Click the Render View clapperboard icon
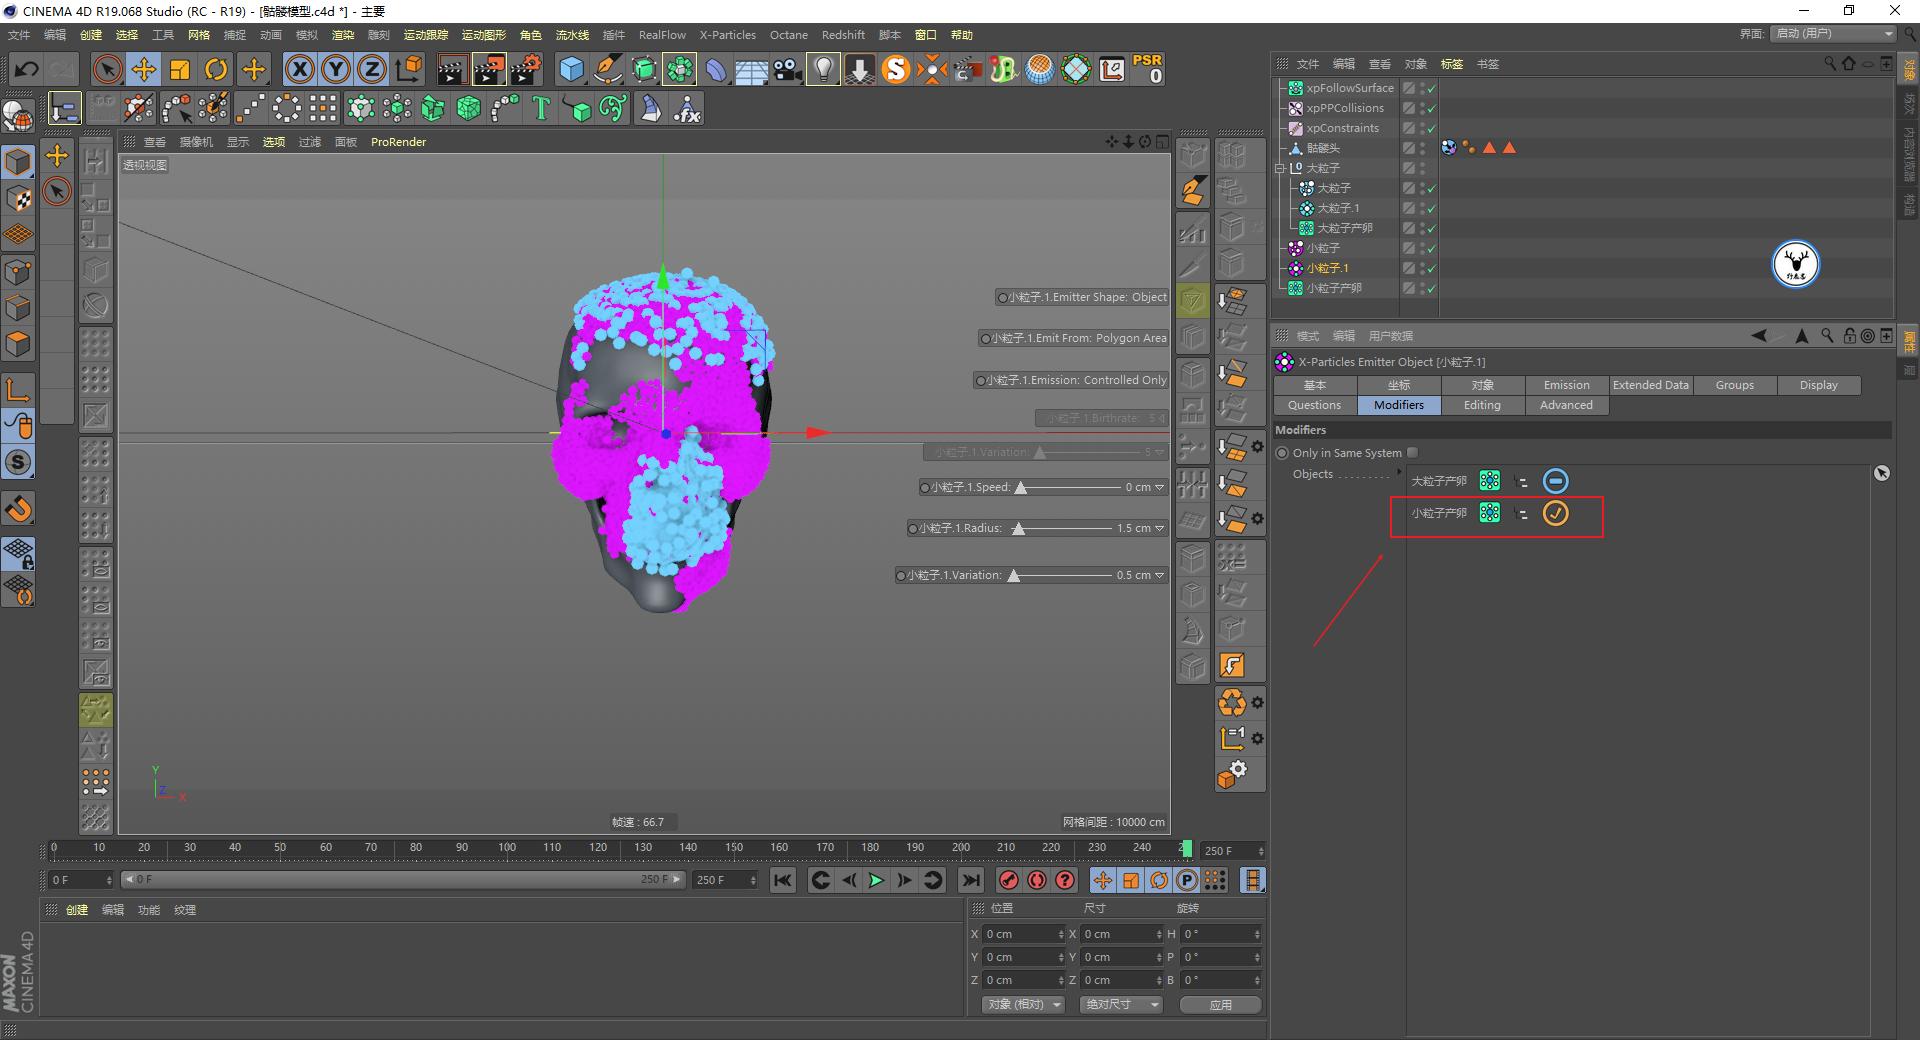 tap(452, 69)
